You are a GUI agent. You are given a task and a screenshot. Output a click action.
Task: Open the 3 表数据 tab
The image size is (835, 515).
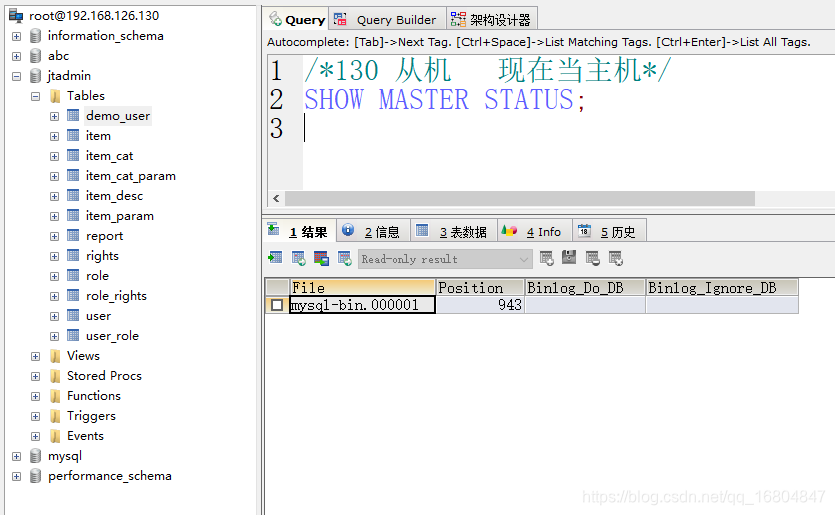454,232
